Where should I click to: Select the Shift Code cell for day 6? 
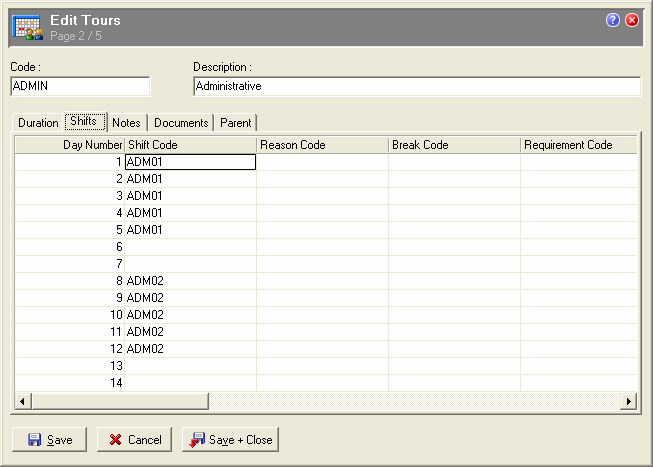coord(190,247)
